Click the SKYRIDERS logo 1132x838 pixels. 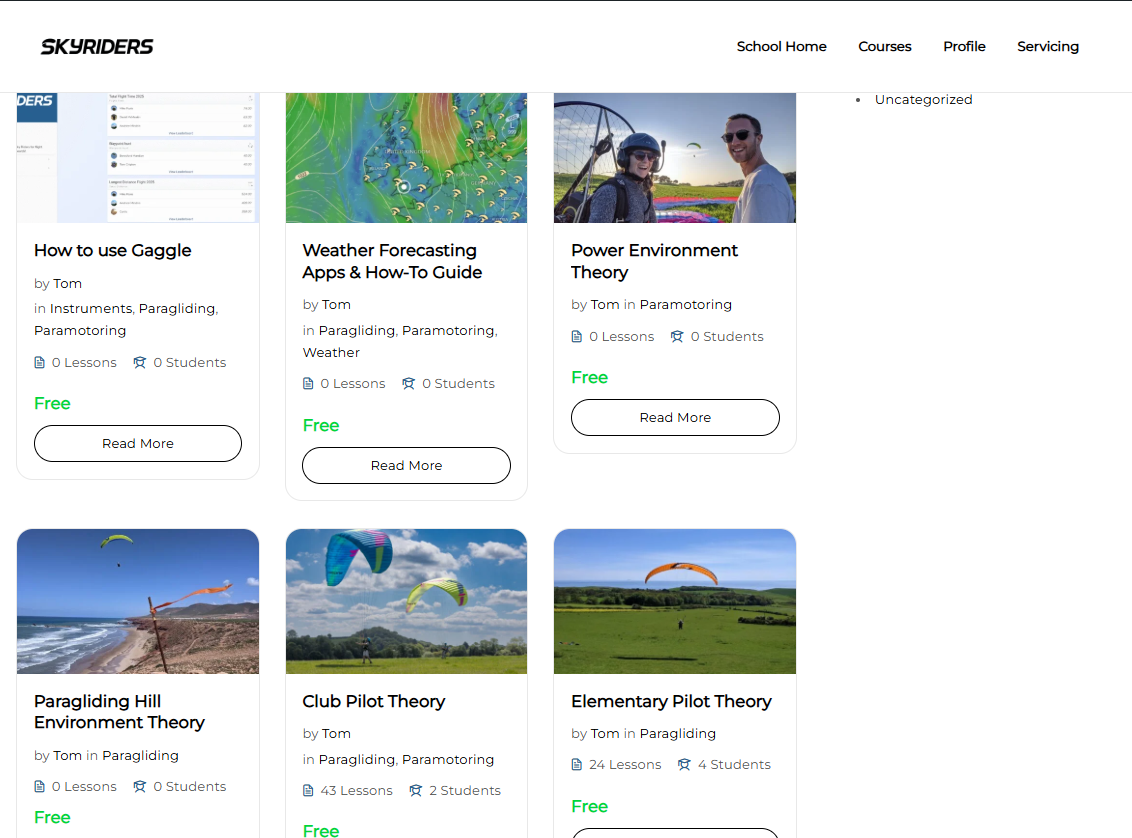pos(97,47)
